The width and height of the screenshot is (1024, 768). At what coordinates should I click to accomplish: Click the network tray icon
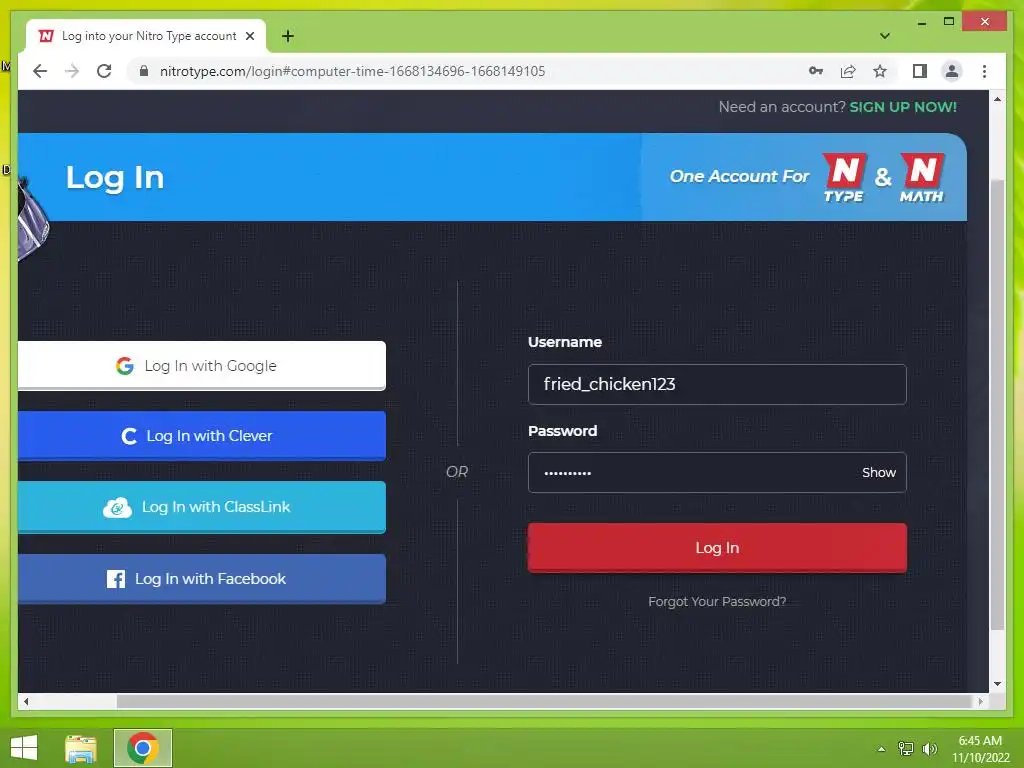pos(906,749)
